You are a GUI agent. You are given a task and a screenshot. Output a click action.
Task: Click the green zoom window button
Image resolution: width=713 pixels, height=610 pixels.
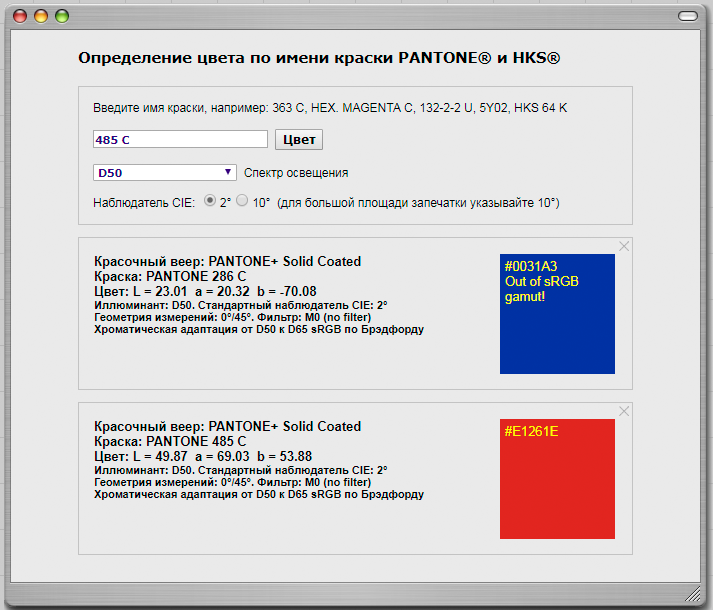[x=62, y=16]
